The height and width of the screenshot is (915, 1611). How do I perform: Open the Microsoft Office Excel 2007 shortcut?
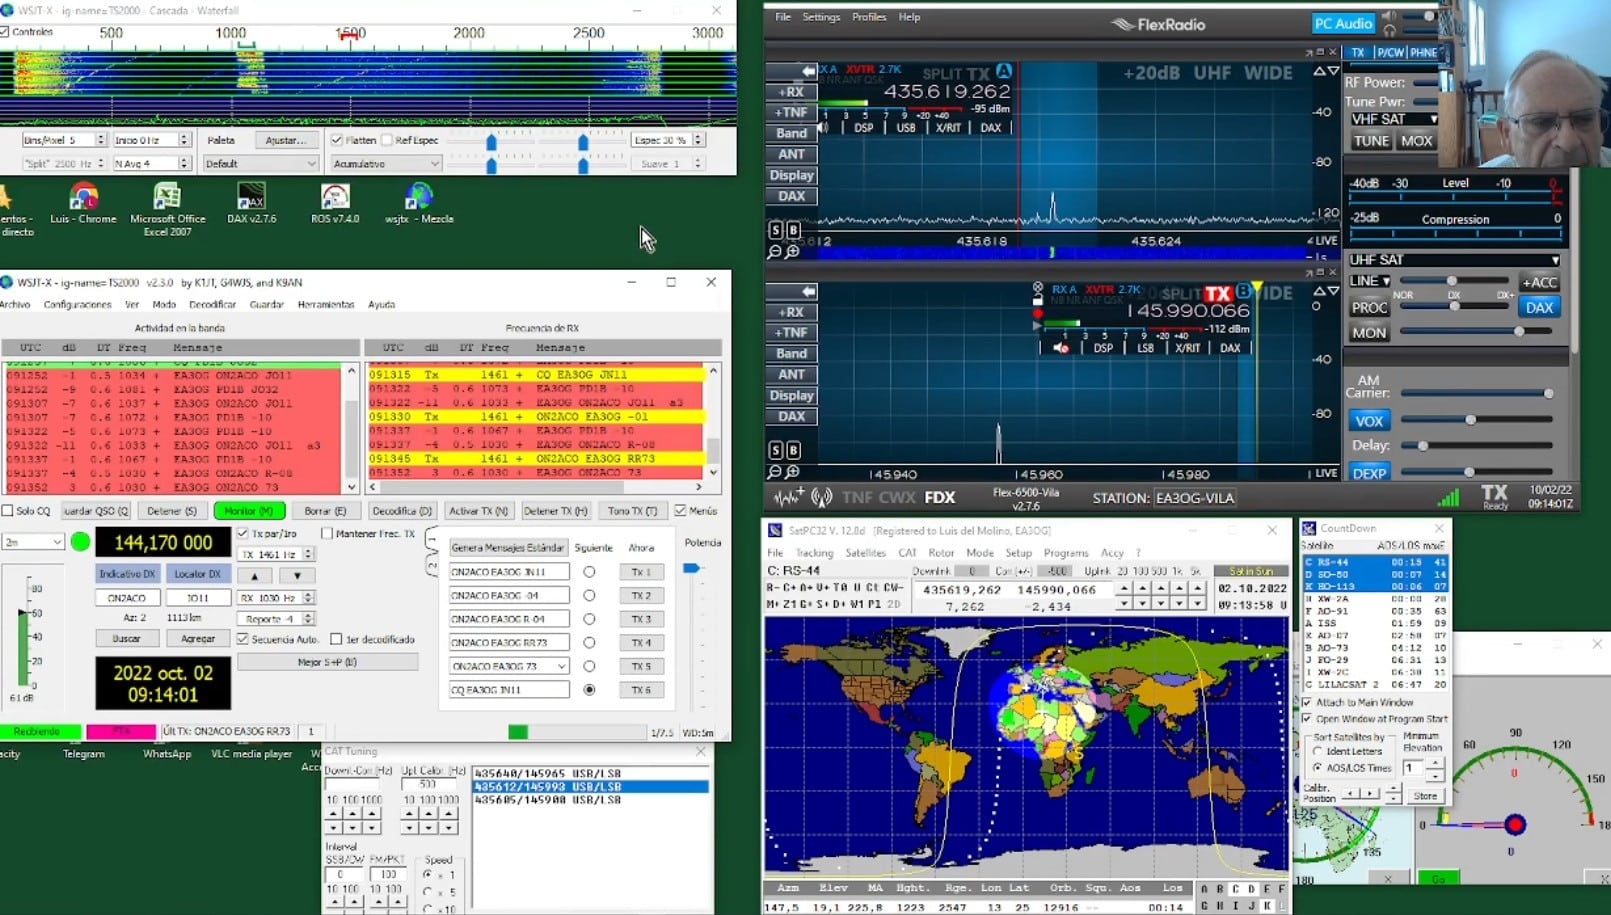167,198
